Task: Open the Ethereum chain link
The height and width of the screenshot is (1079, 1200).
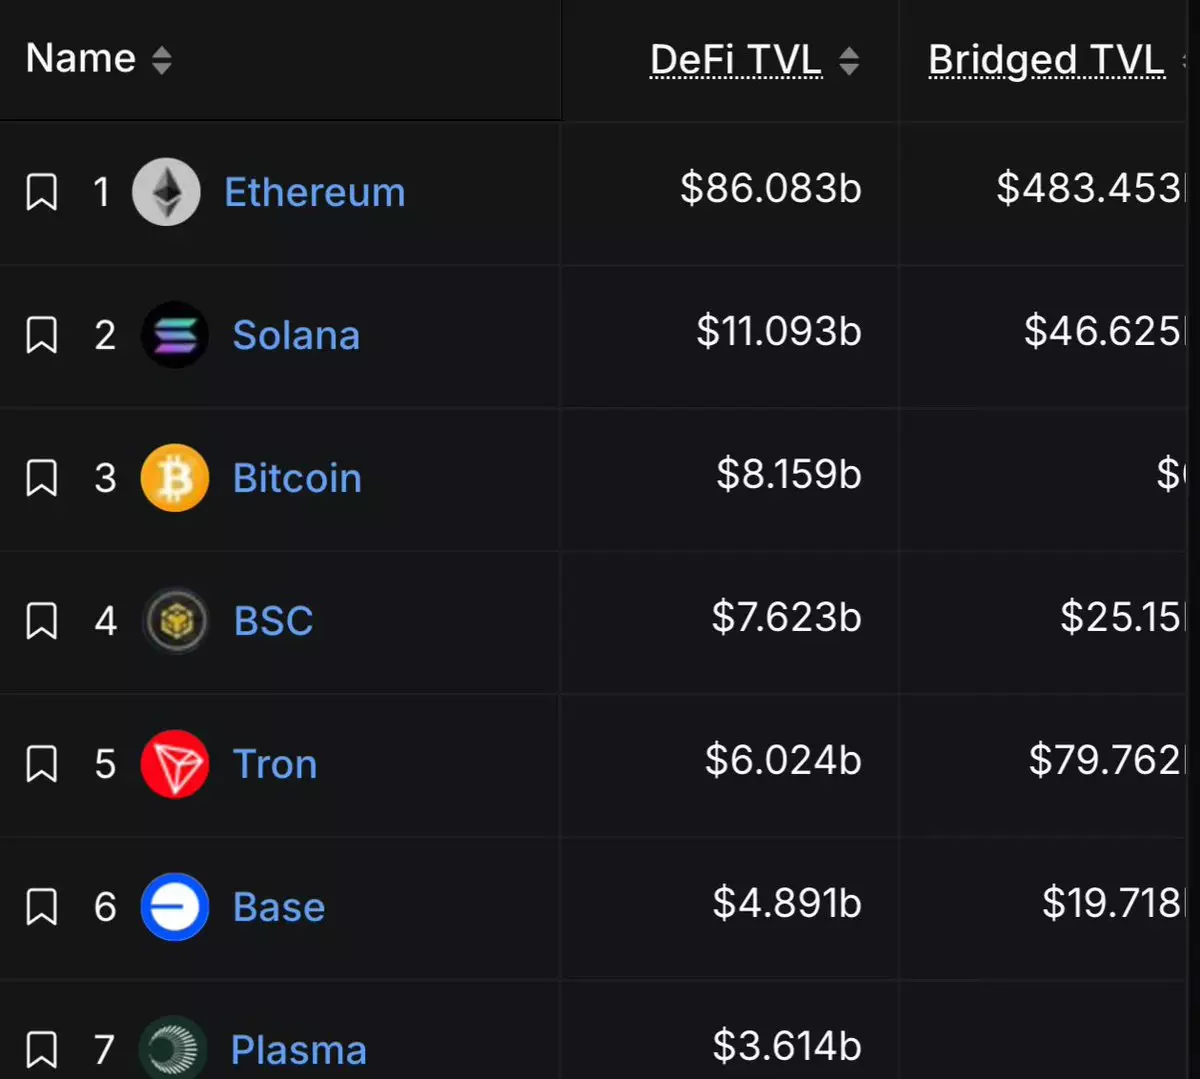Action: click(x=314, y=192)
